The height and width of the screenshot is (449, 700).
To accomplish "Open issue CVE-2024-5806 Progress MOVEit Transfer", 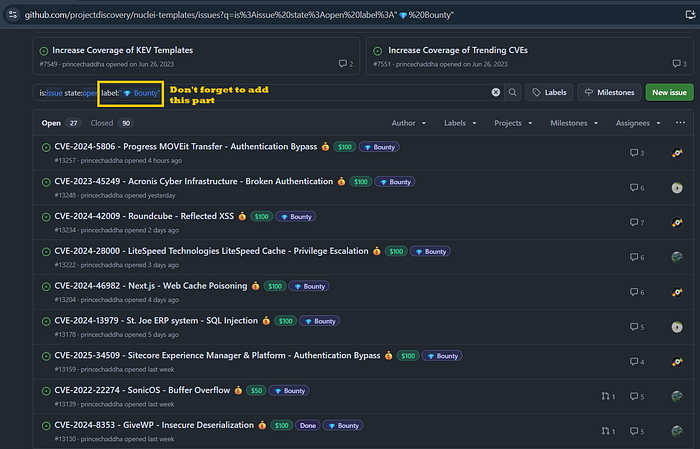I will (186, 147).
